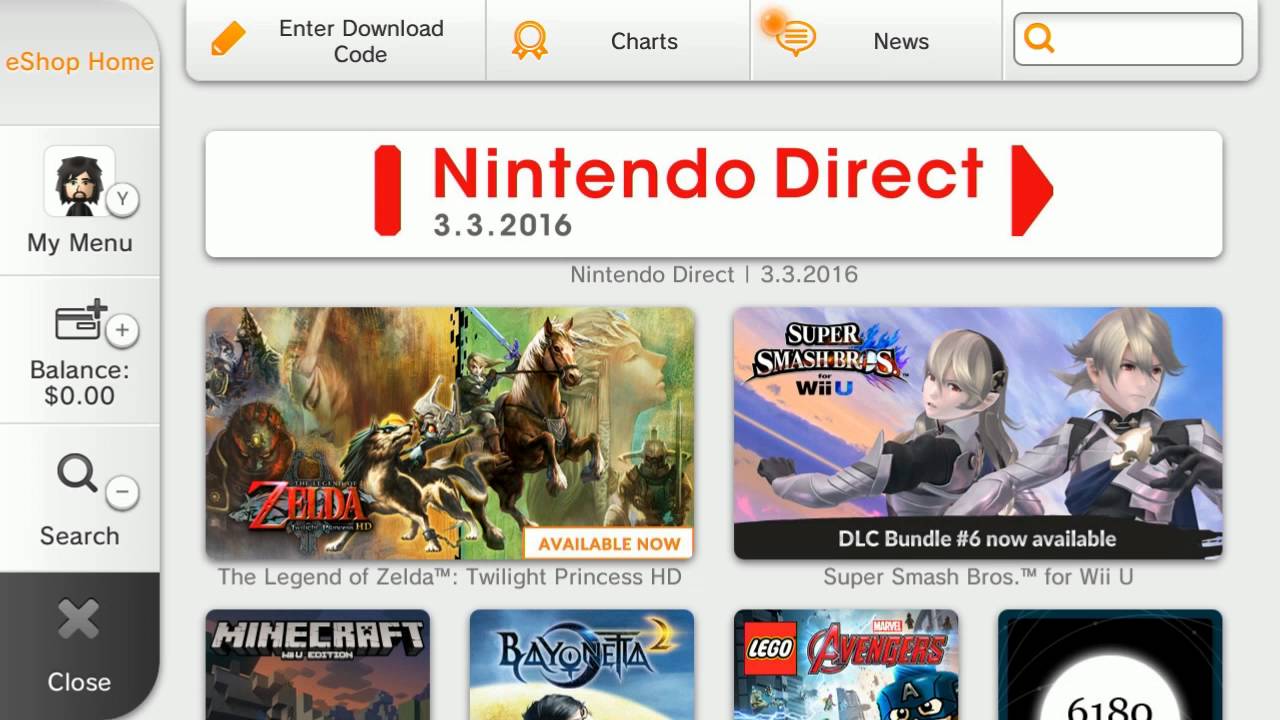Open the Zelda Twilight Princess HD tile
Screen dimensions: 1280x720
tap(450, 433)
